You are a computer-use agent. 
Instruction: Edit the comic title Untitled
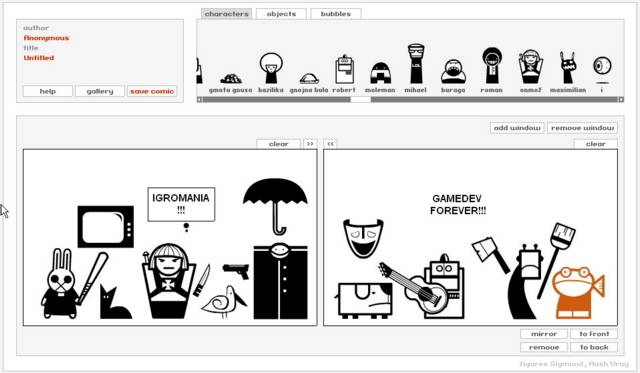pos(39,58)
